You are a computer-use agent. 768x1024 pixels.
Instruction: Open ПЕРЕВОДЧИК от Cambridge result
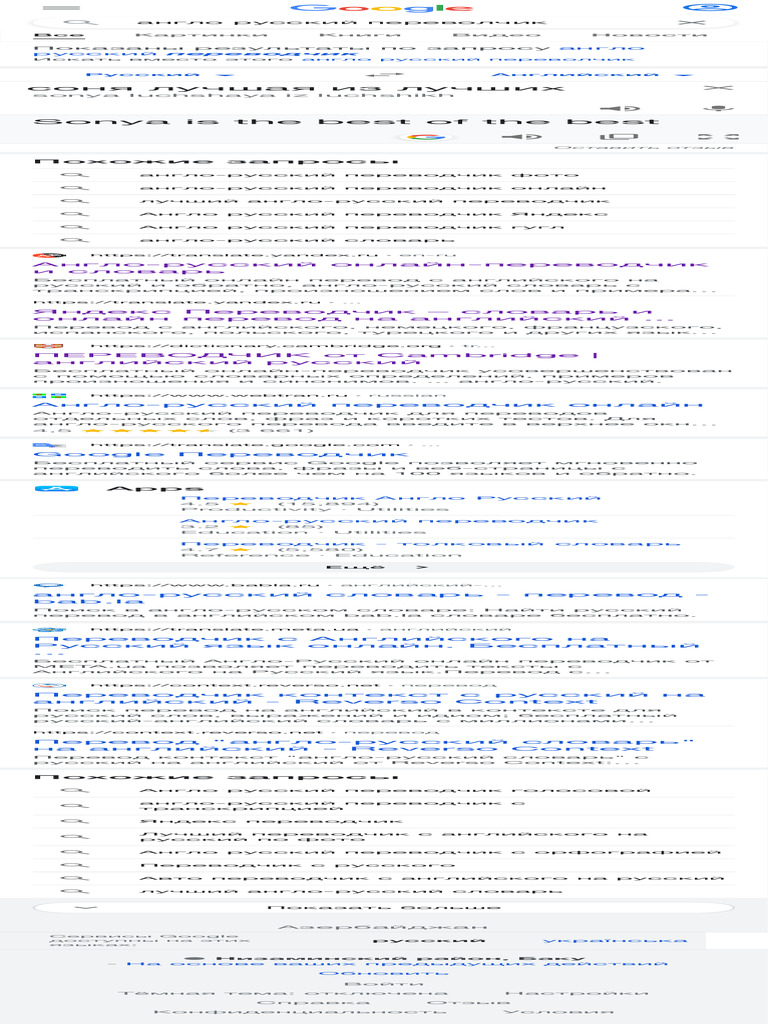[x=316, y=358]
